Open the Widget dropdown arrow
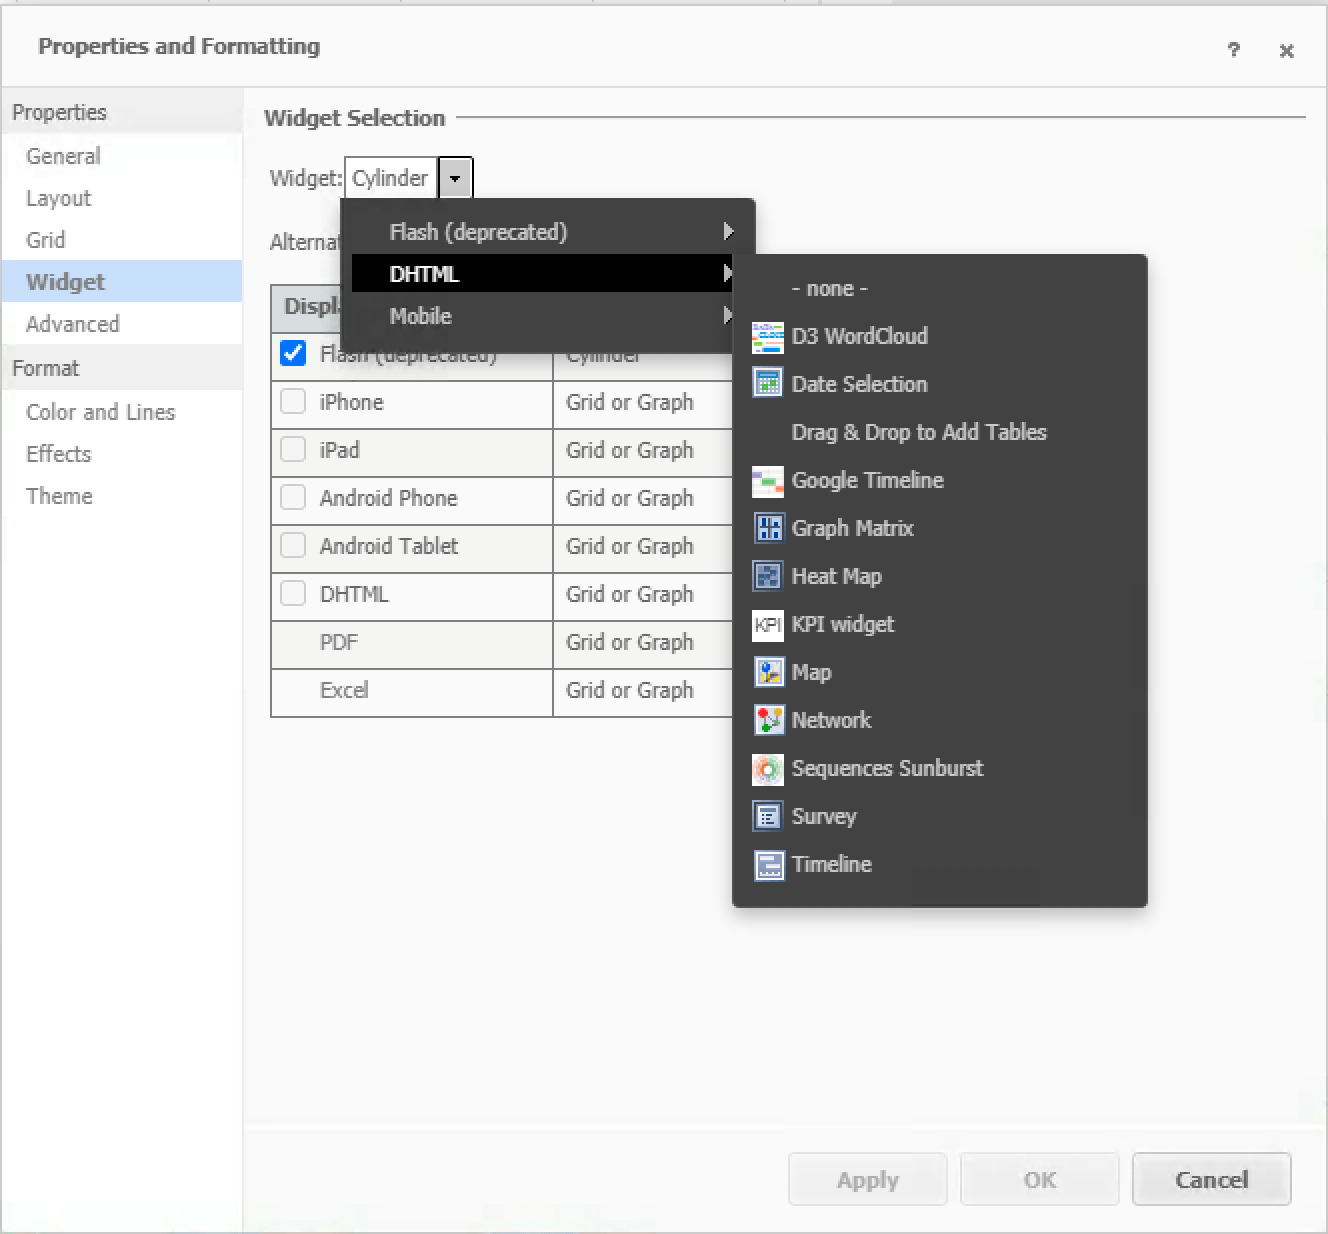Image resolution: width=1328 pixels, height=1234 pixels. [x=455, y=178]
